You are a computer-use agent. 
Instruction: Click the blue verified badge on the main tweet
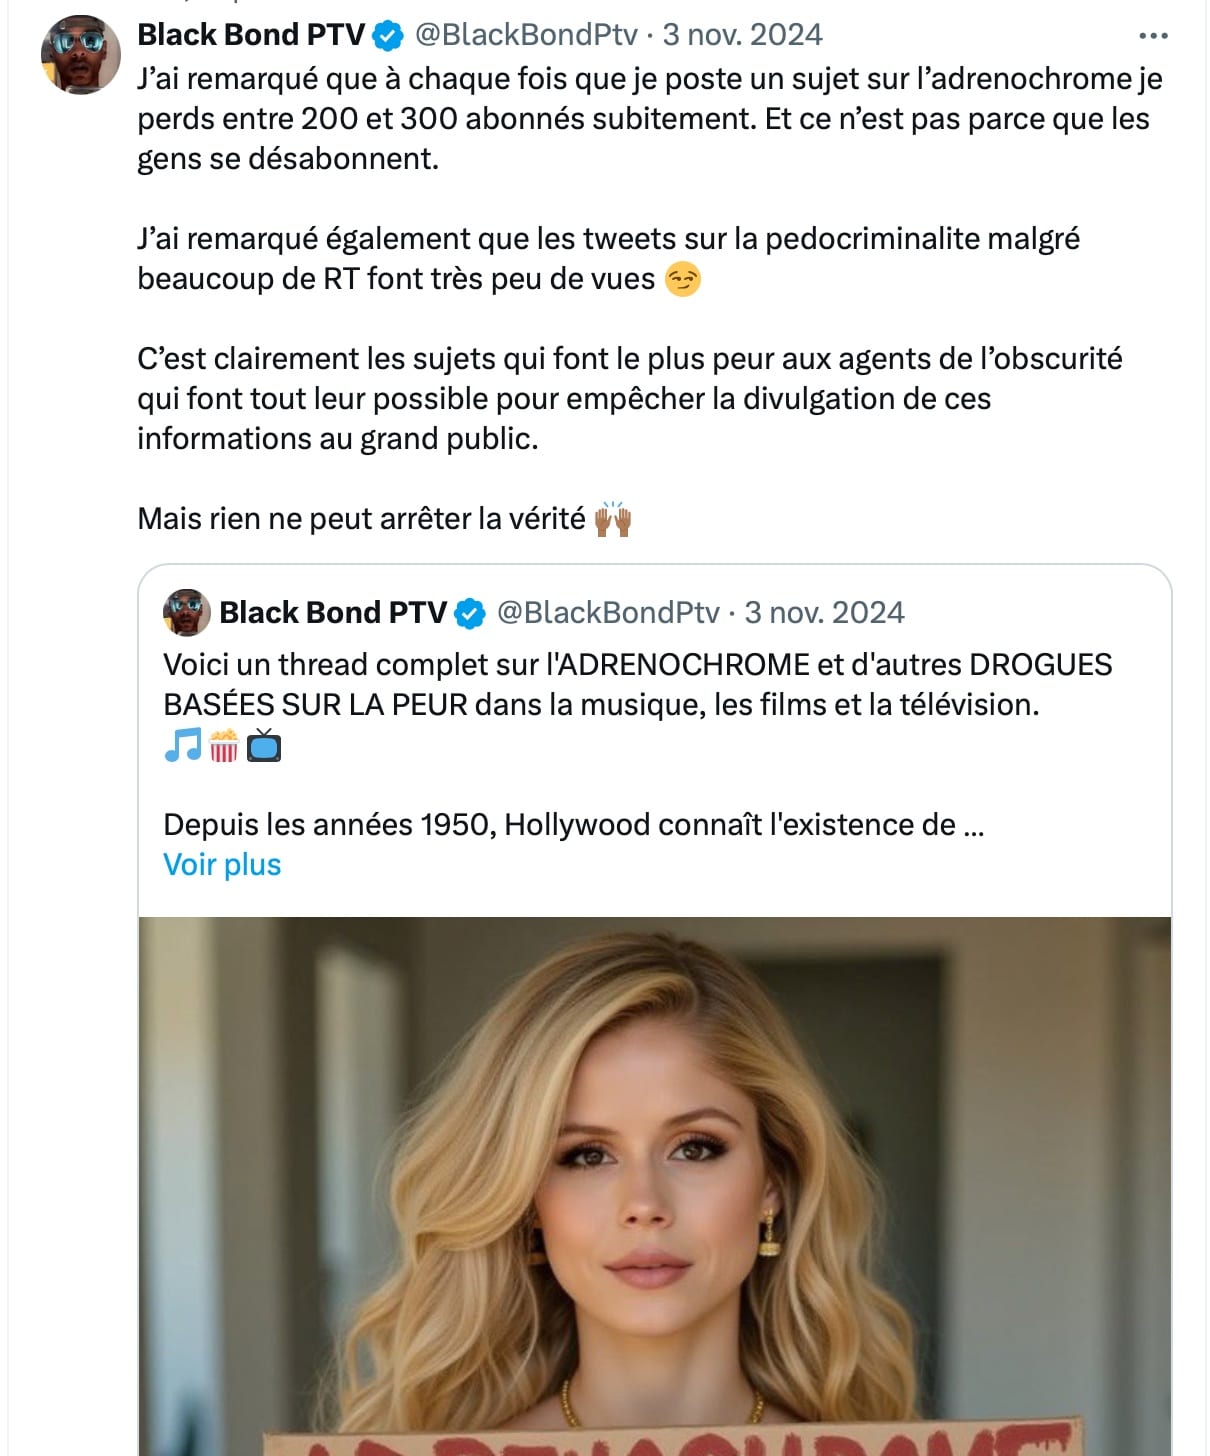[x=388, y=36]
